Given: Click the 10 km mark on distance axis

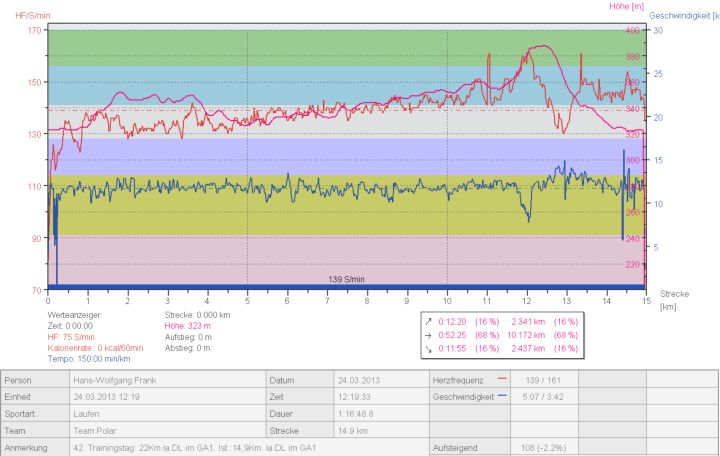Looking at the screenshot, I should tap(447, 300).
